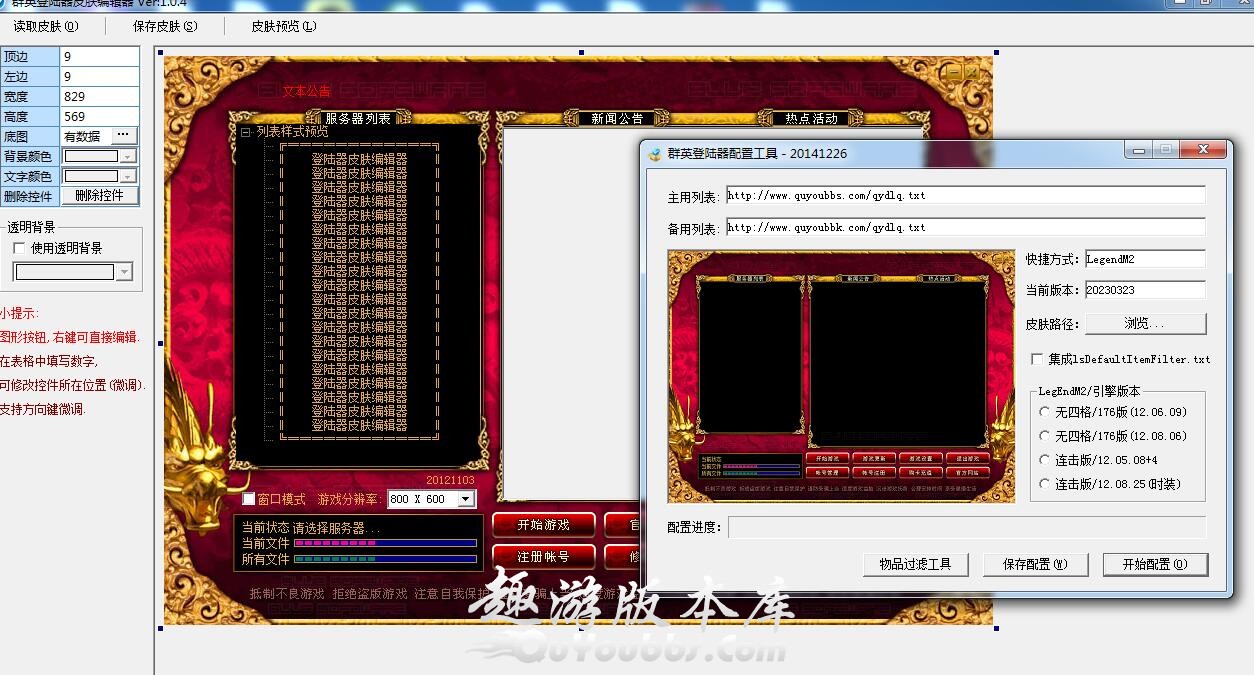The height and width of the screenshot is (675, 1254).
Task: Toggle the 窗口模式 checkbox
Action: (249, 499)
